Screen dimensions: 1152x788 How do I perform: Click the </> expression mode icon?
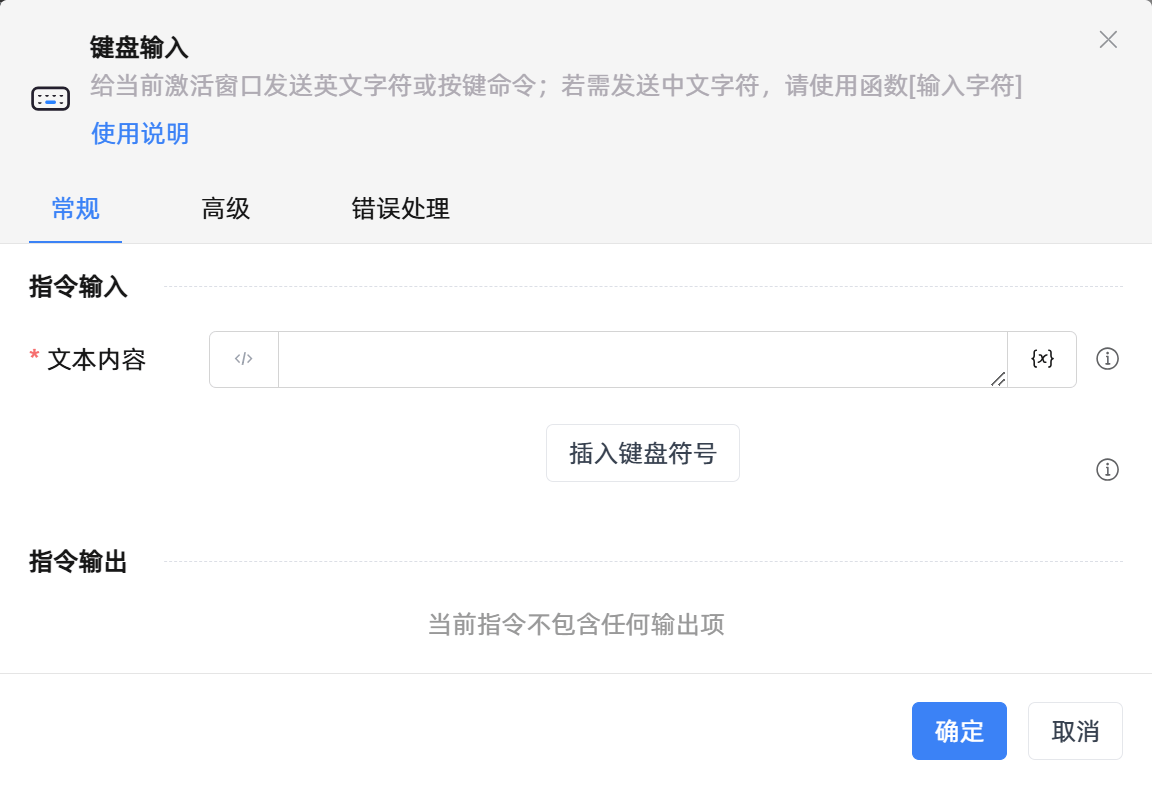pyautogui.click(x=243, y=359)
